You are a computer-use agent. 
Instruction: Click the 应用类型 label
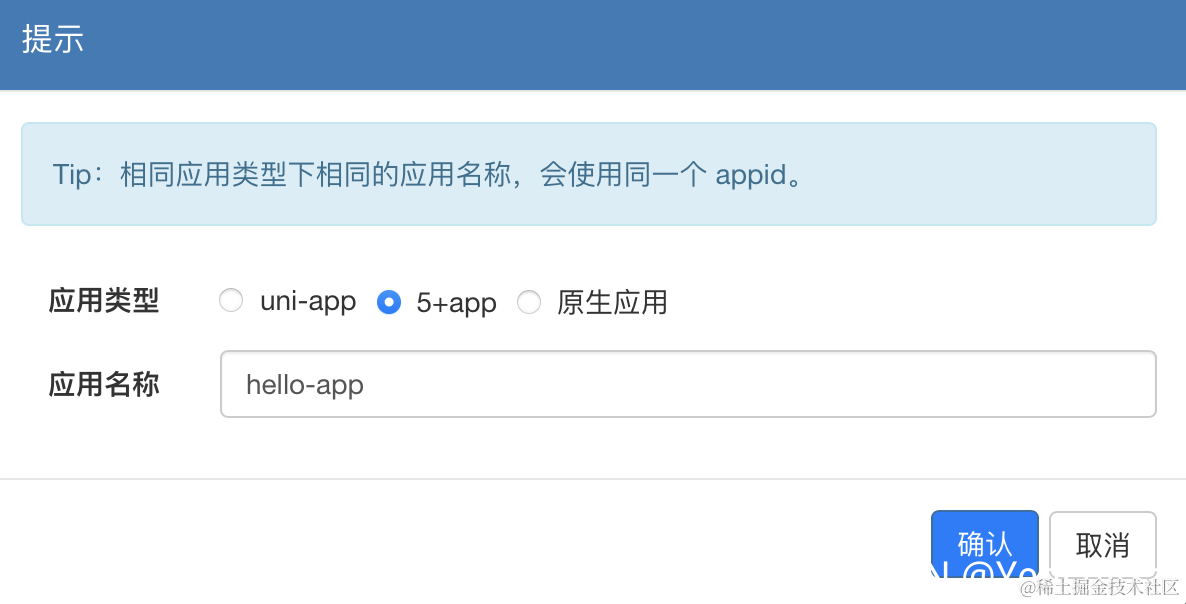[104, 301]
